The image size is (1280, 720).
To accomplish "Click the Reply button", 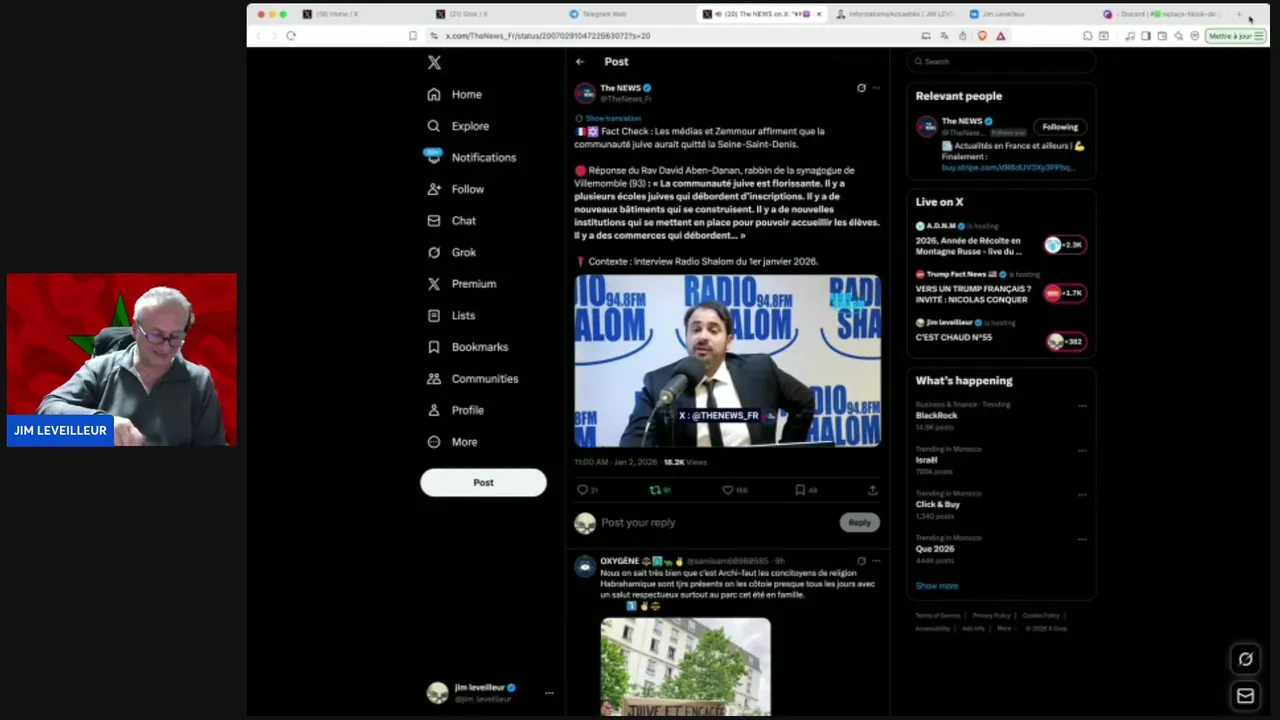I will [x=860, y=522].
